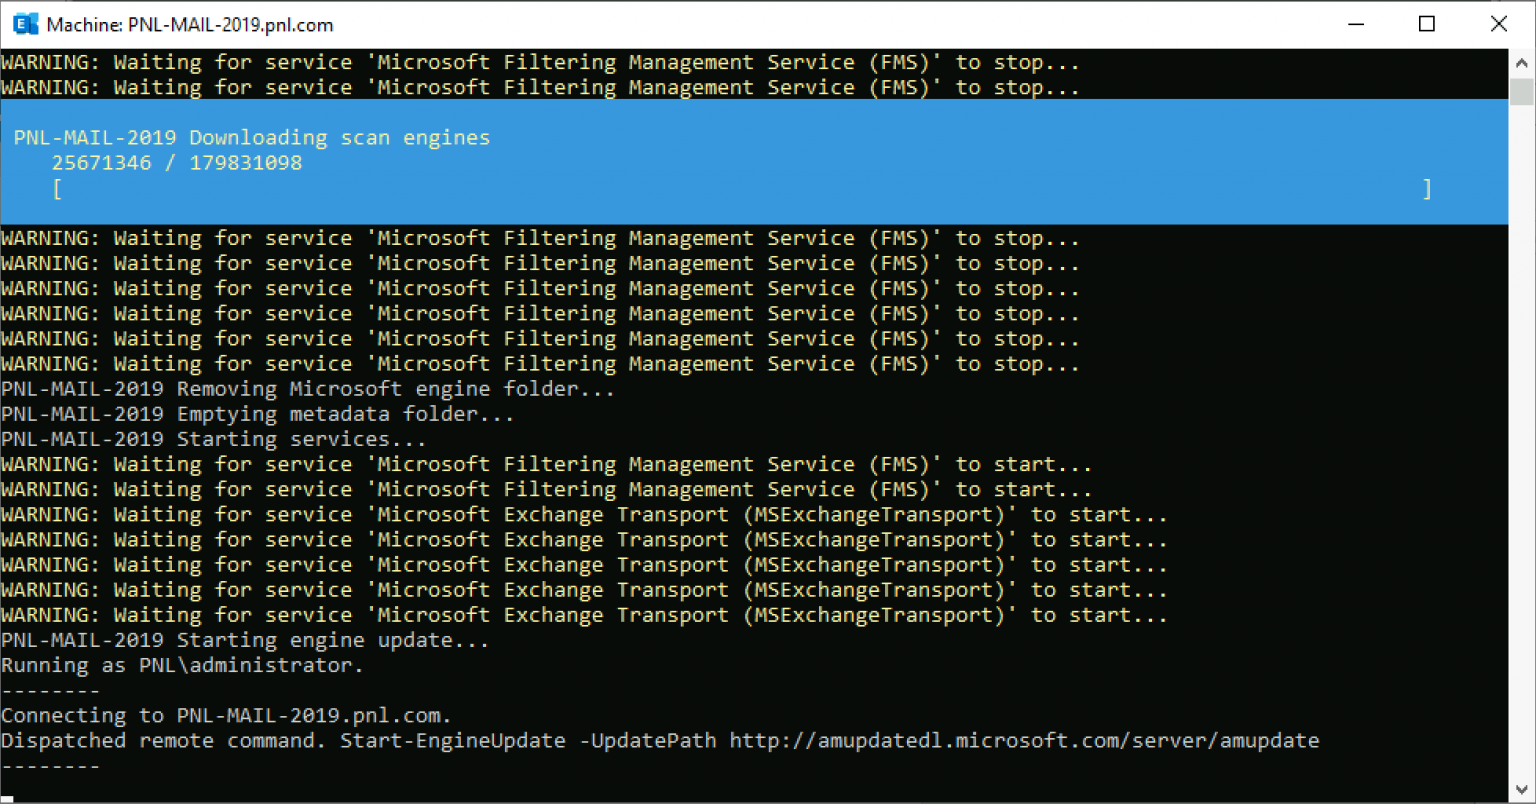Maximize the console window

coord(1427,24)
